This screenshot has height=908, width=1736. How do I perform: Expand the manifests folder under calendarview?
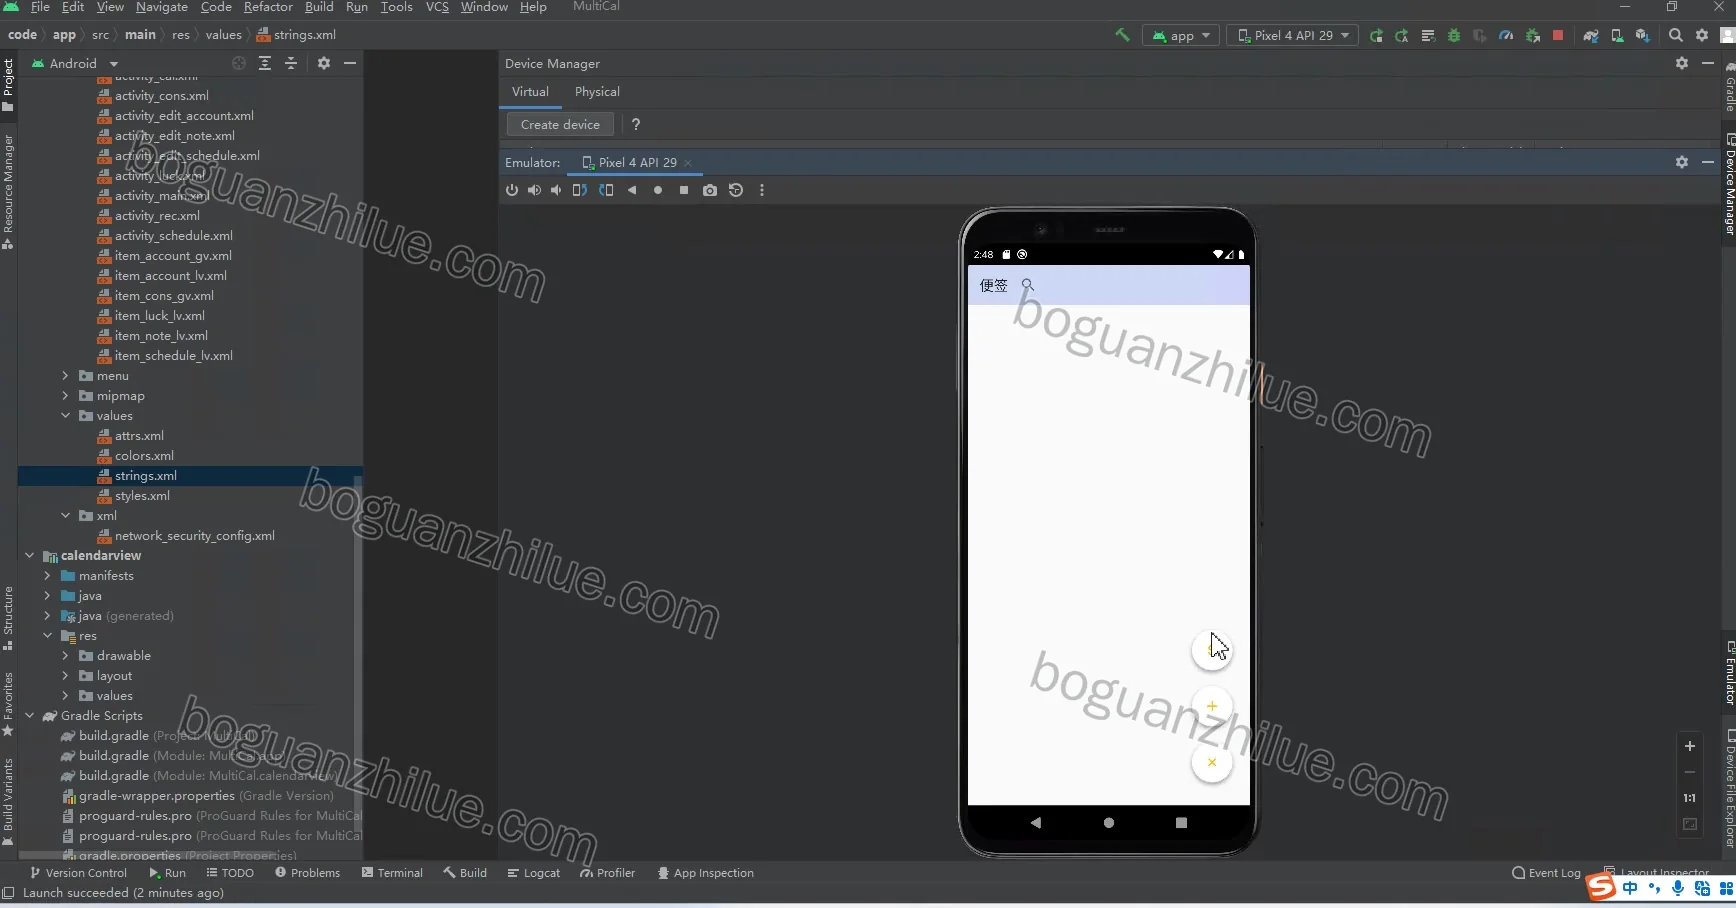tap(48, 576)
